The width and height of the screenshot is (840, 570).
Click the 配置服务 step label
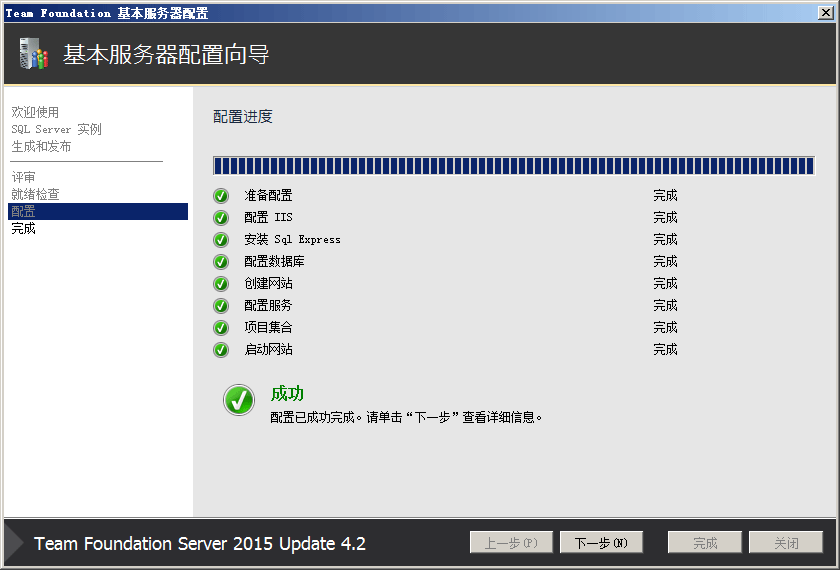(268, 305)
